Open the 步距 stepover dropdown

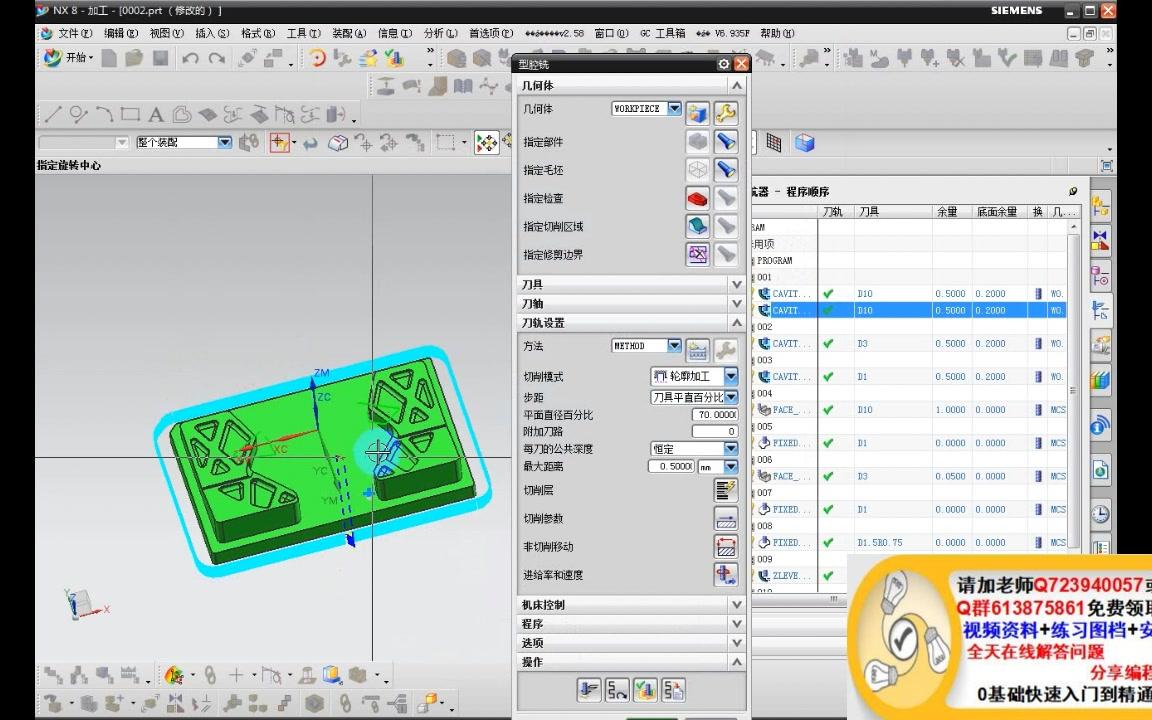pyautogui.click(x=730, y=397)
